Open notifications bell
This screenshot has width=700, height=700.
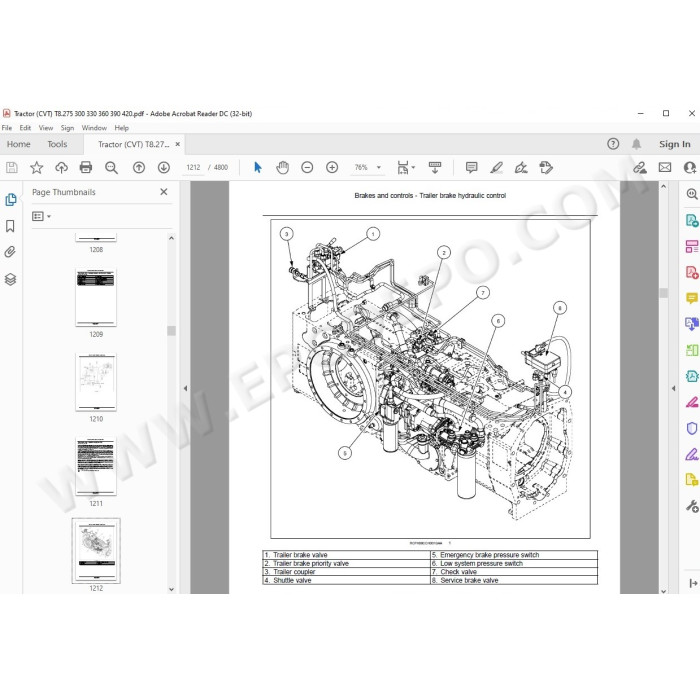pos(636,144)
